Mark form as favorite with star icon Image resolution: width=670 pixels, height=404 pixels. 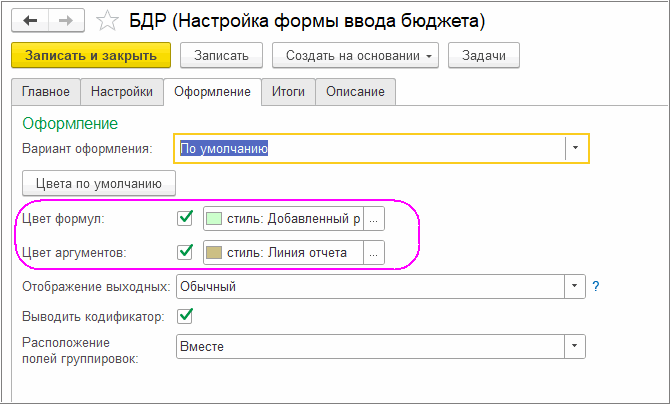(106, 20)
